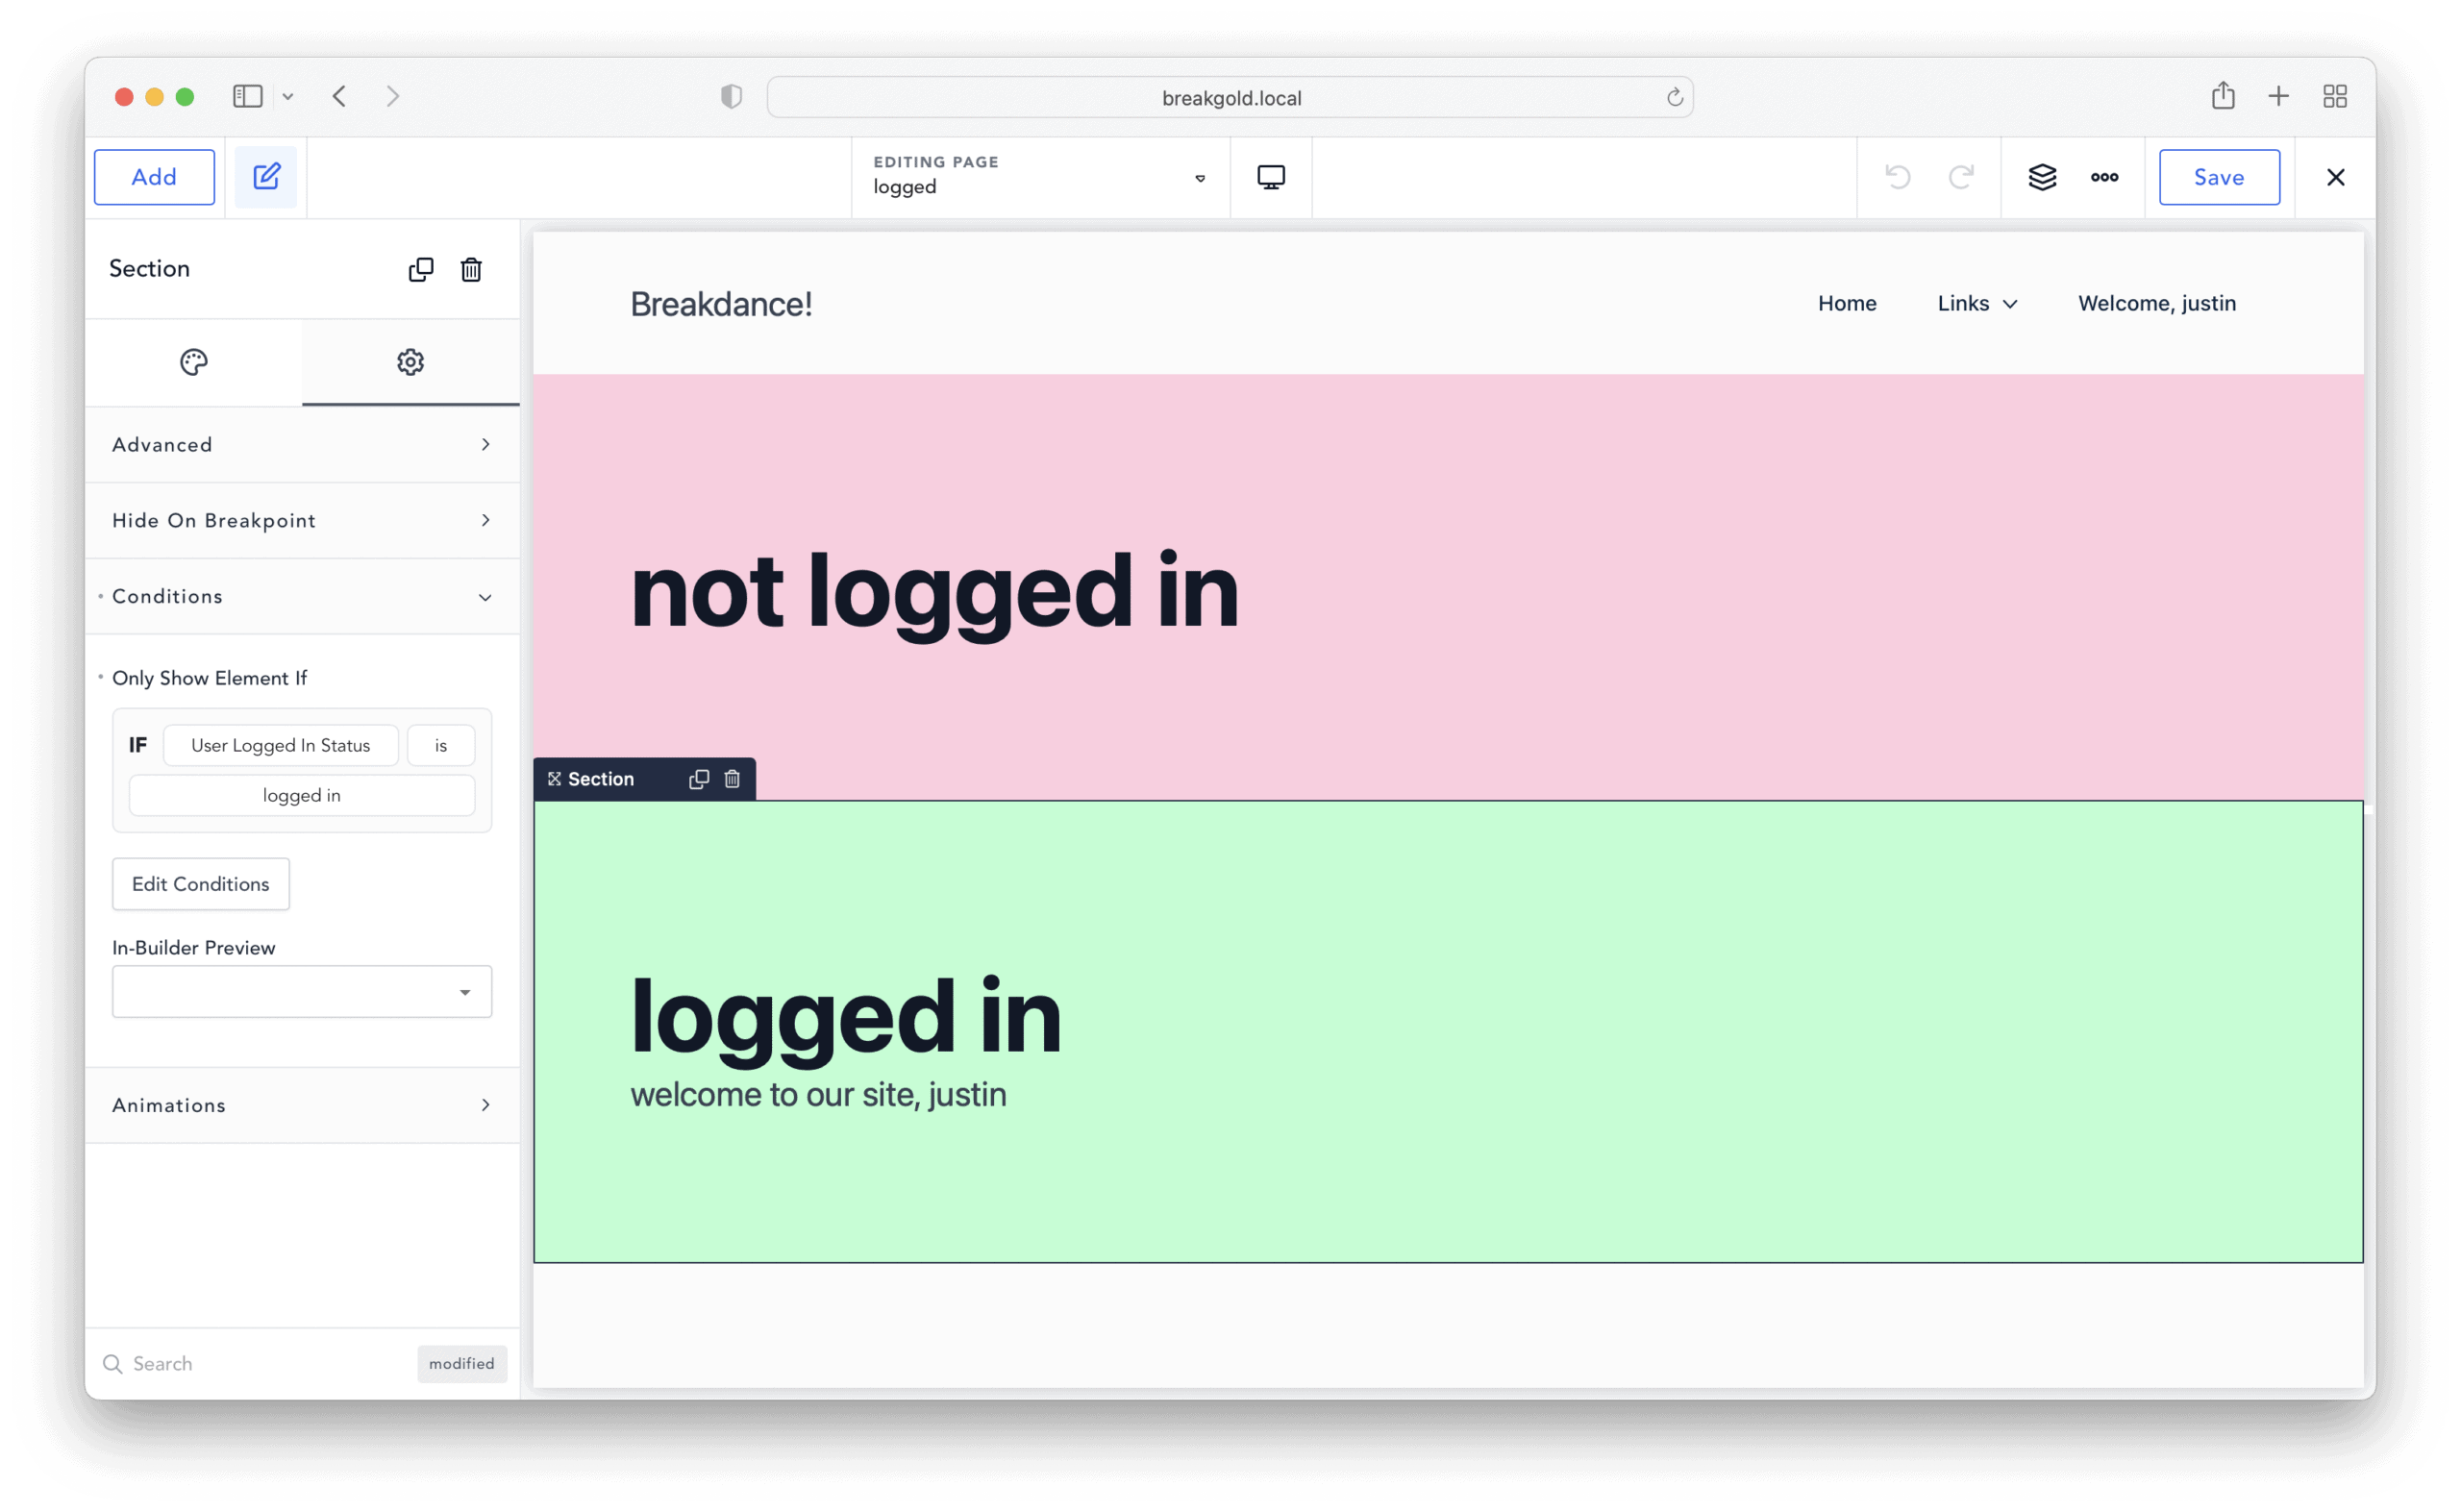Open Edit Conditions
2461x1512 pixels.
200,884
